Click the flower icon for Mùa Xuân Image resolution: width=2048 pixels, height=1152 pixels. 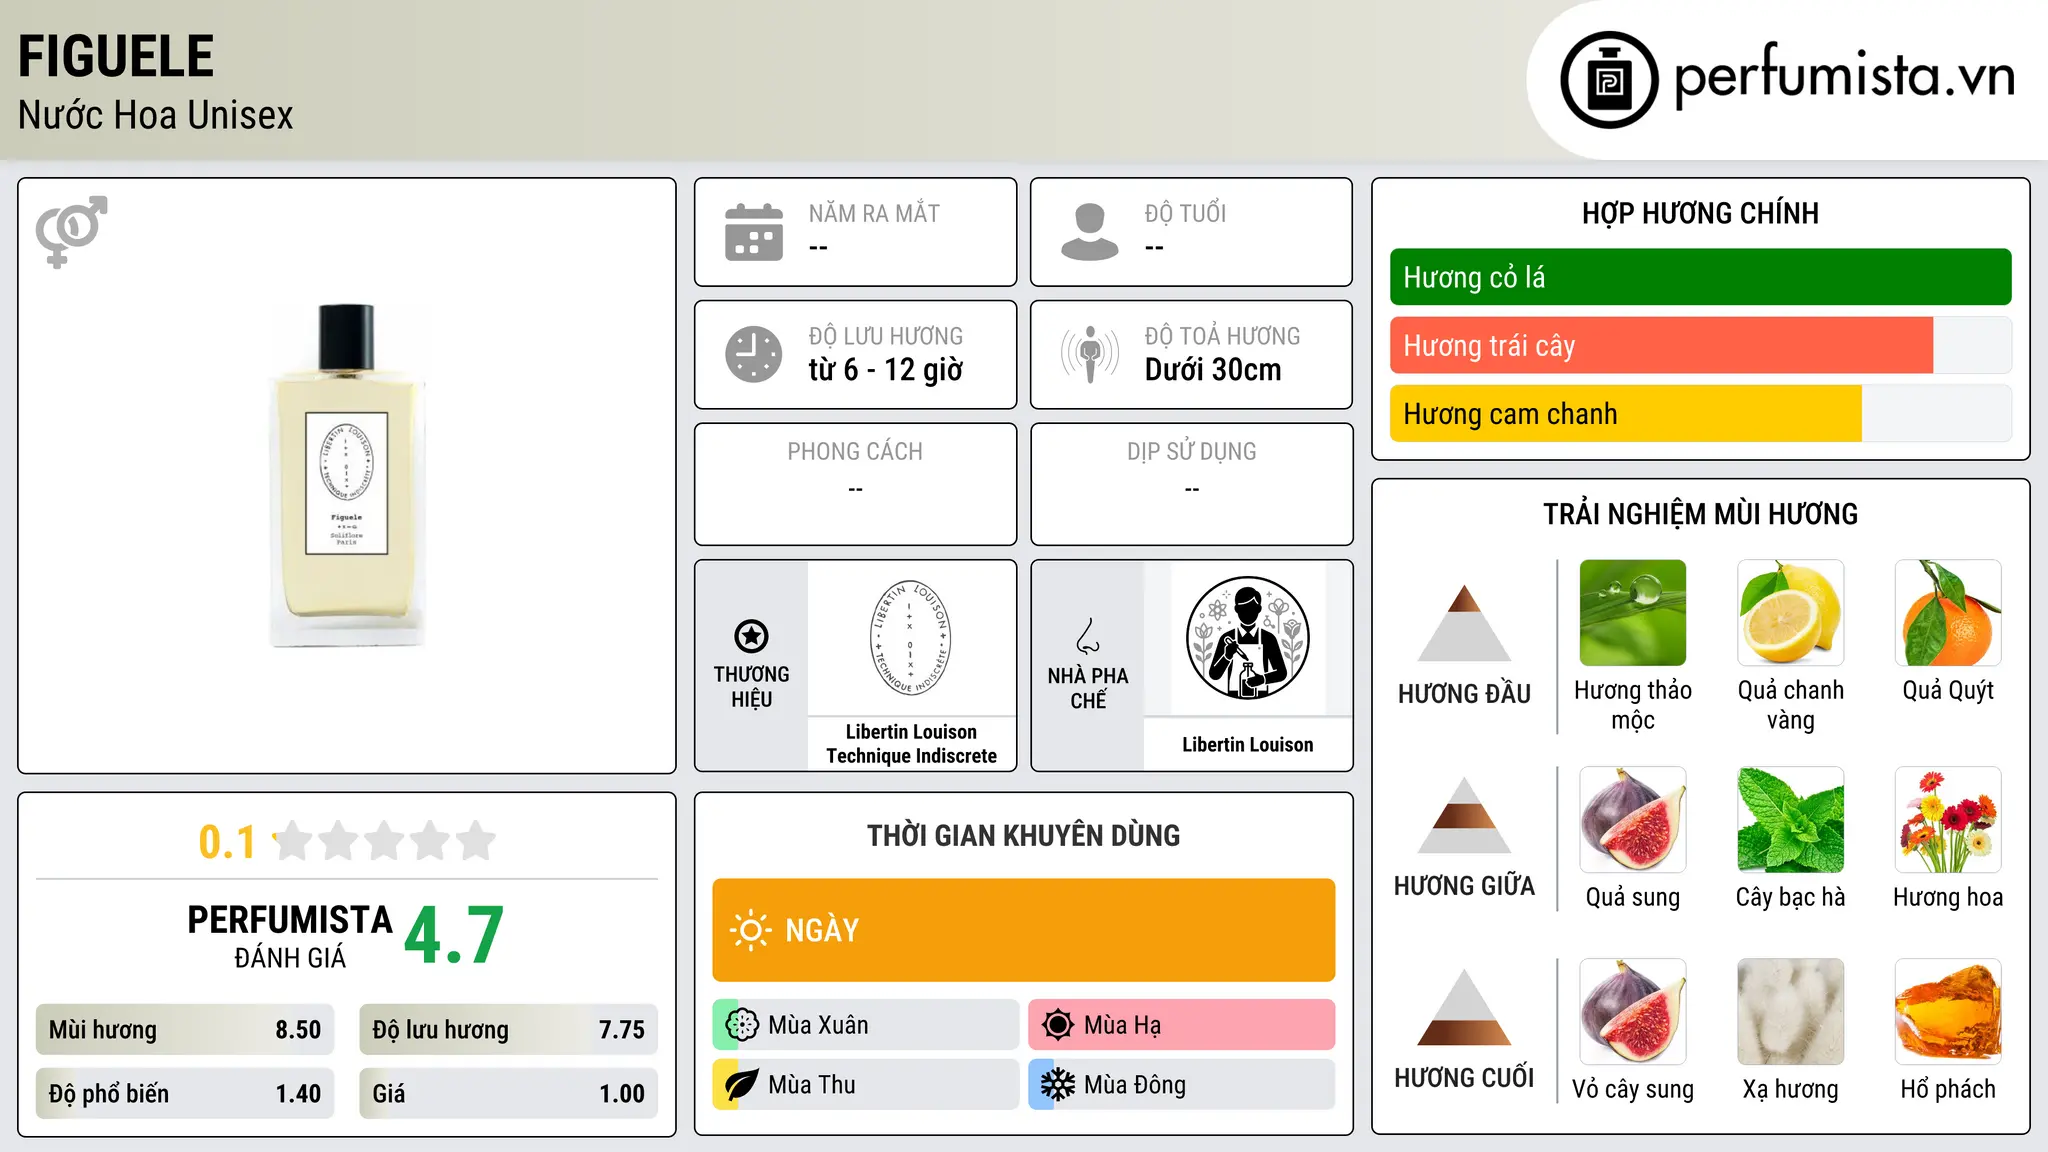point(742,1025)
